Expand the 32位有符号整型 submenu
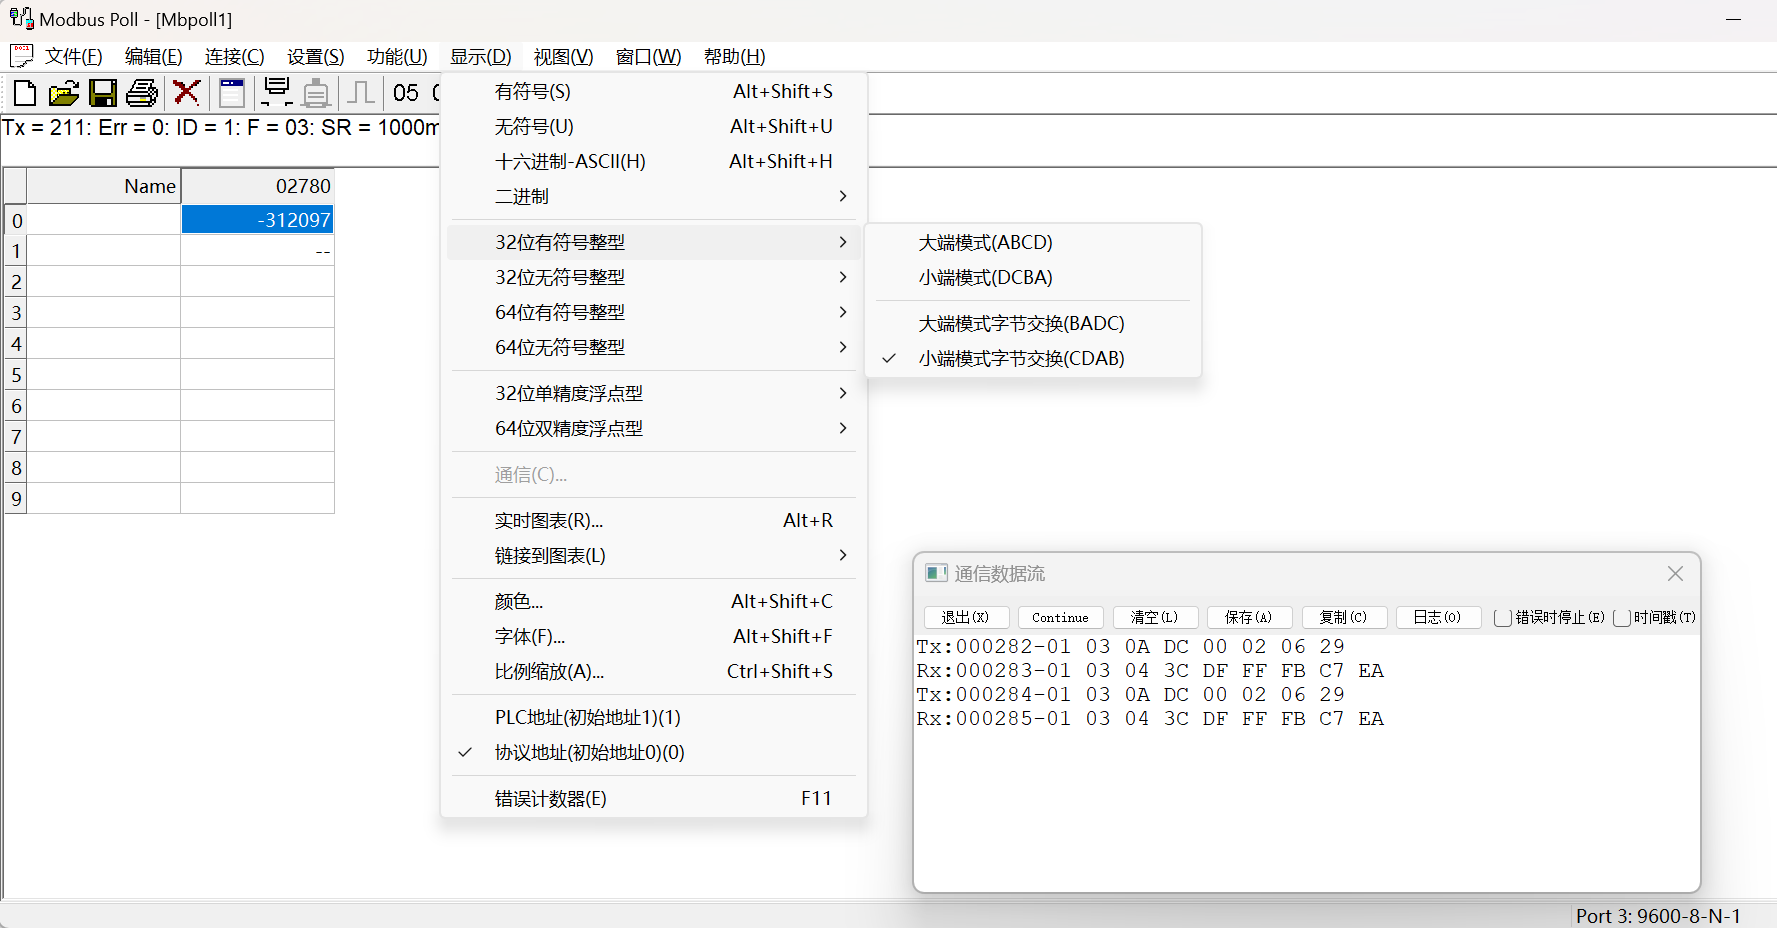This screenshot has width=1777, height=928. pos(653,242)
